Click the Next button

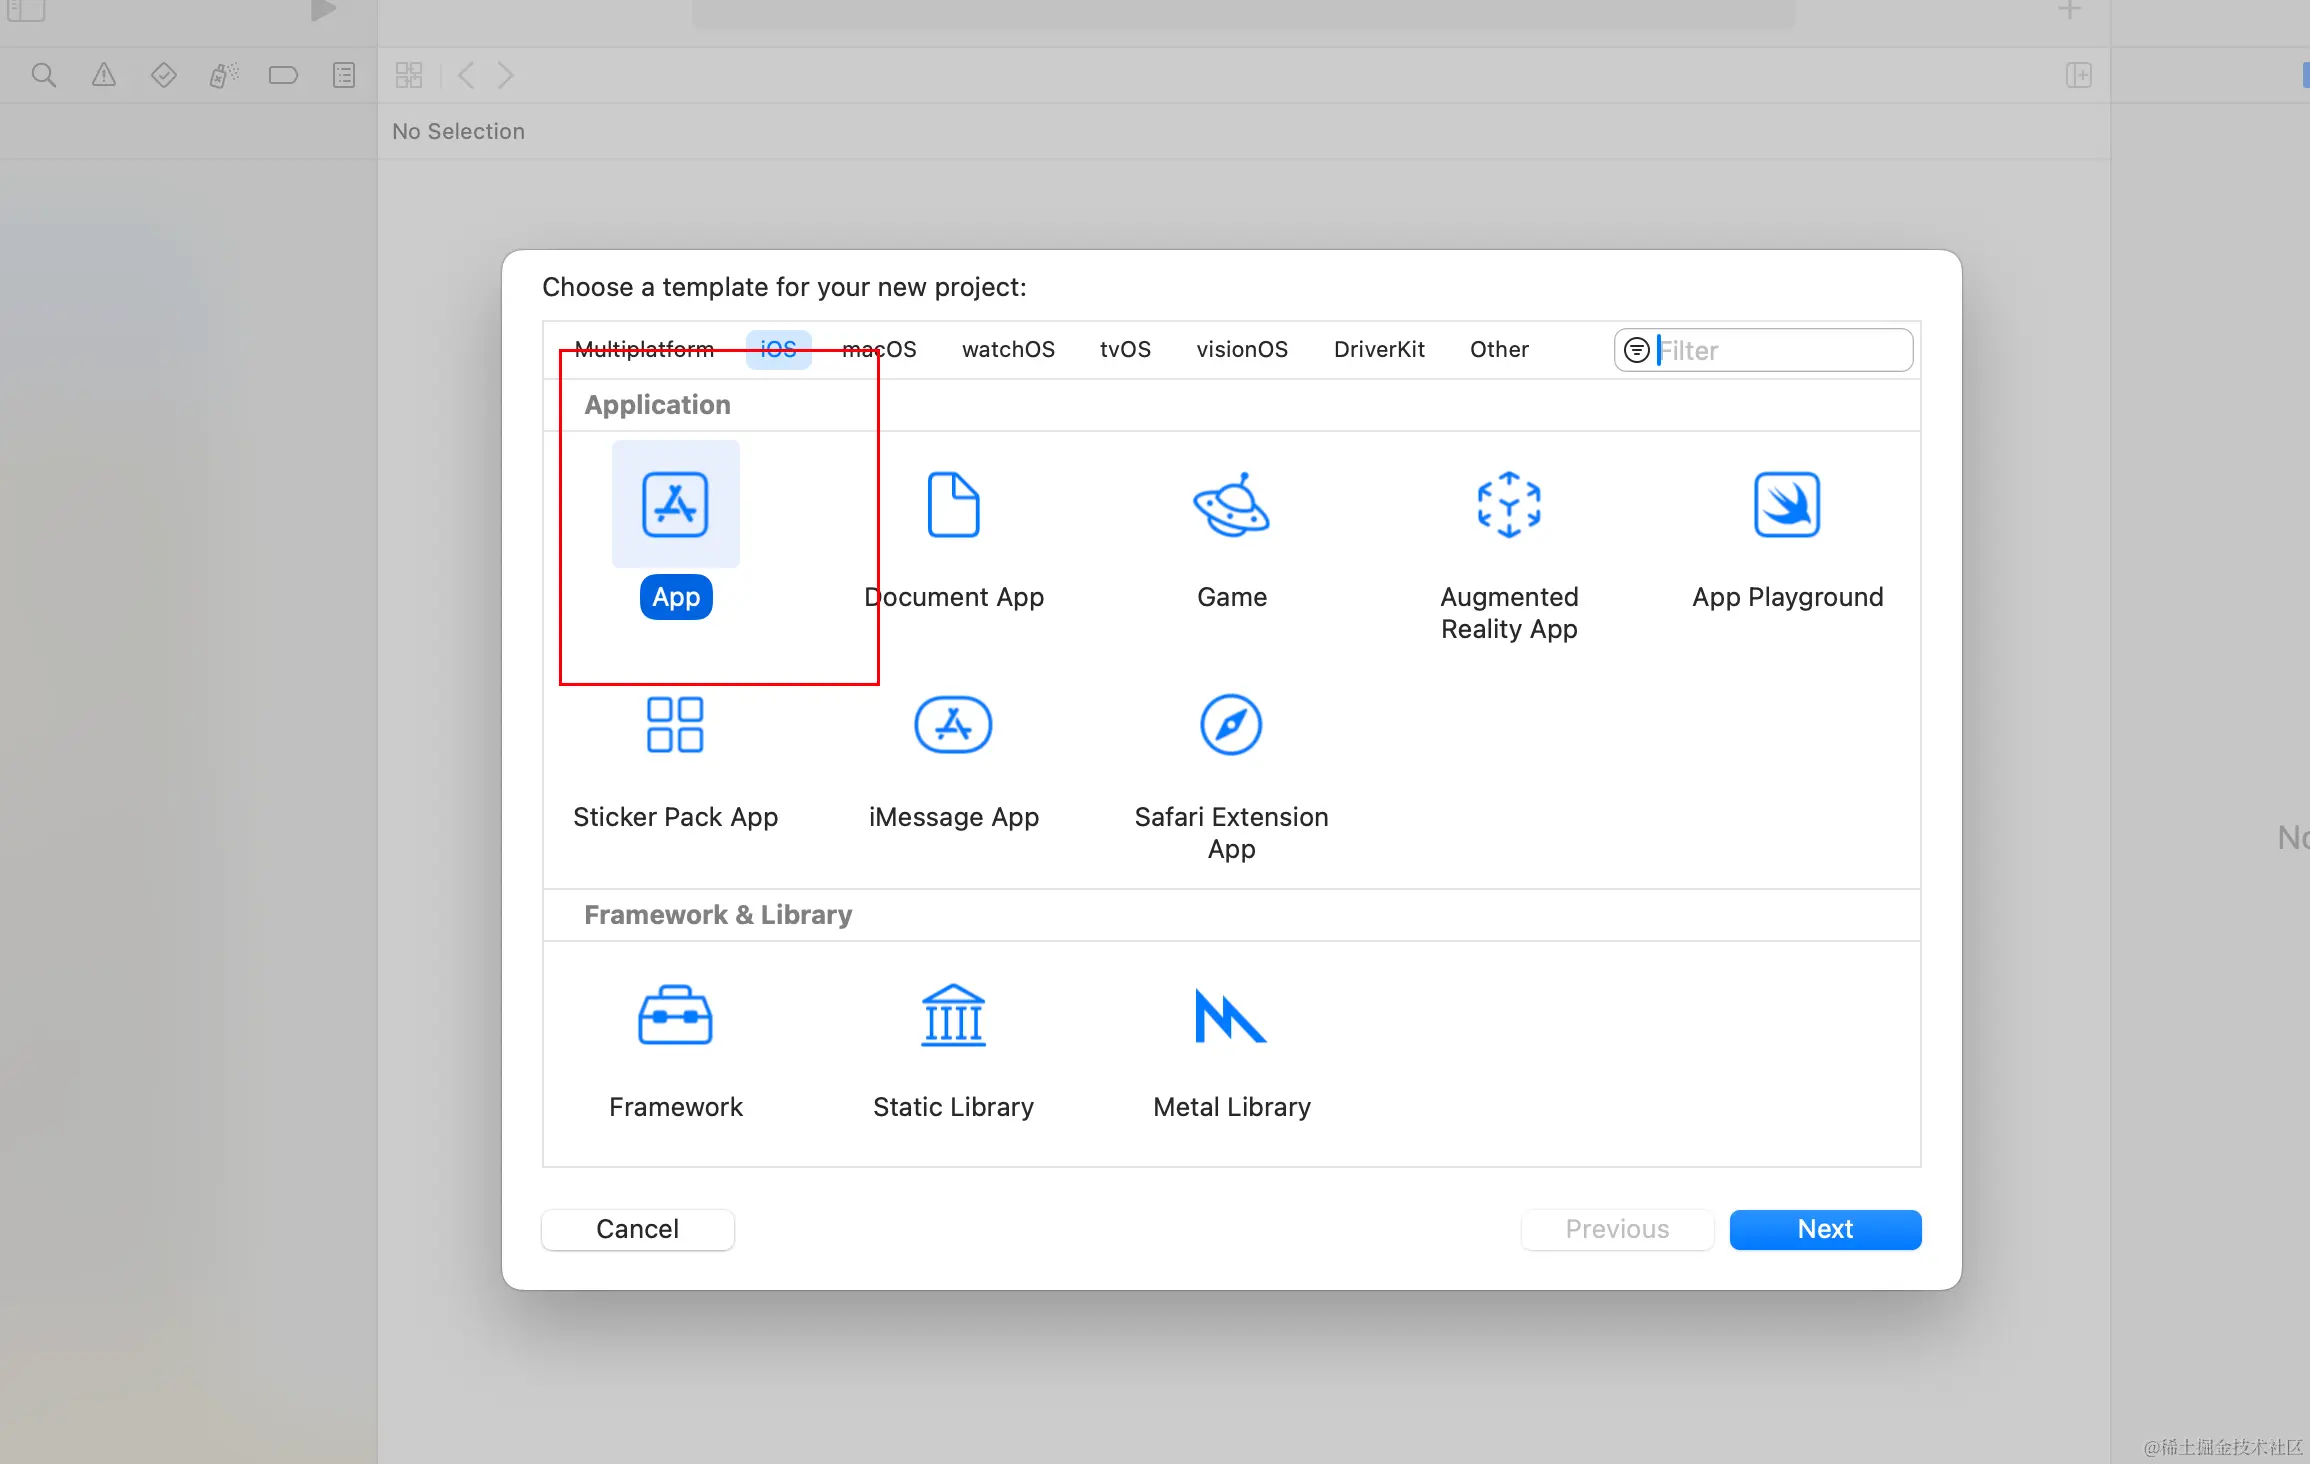coord(1825,1229)
